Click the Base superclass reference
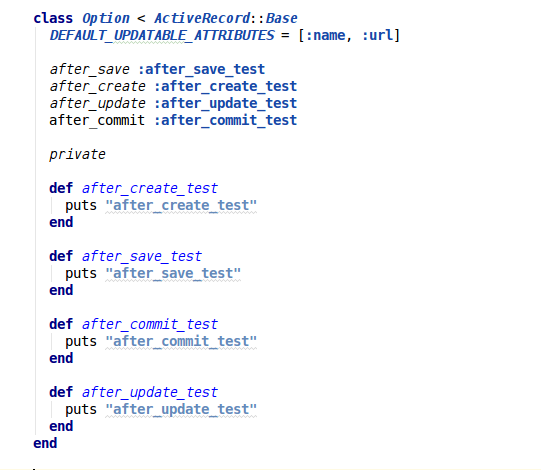Screen dimensions: 541x470 (281, 18)
